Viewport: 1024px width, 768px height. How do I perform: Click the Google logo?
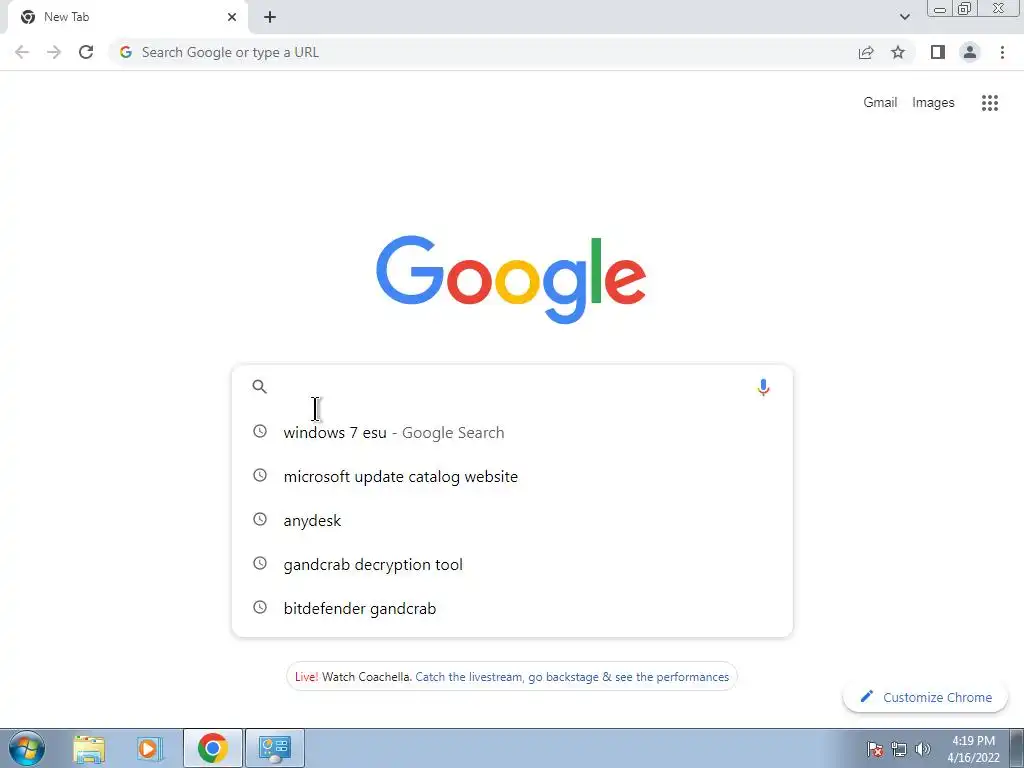511,280
